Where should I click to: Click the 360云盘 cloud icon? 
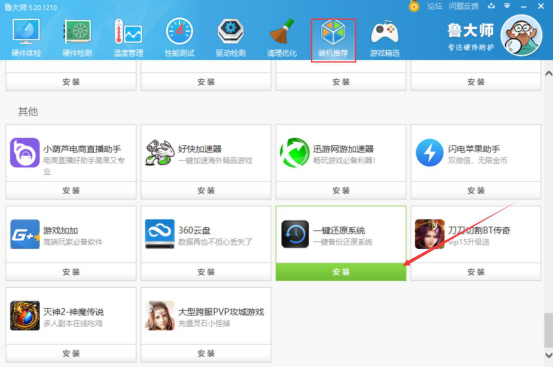click(x=160, y=234)
